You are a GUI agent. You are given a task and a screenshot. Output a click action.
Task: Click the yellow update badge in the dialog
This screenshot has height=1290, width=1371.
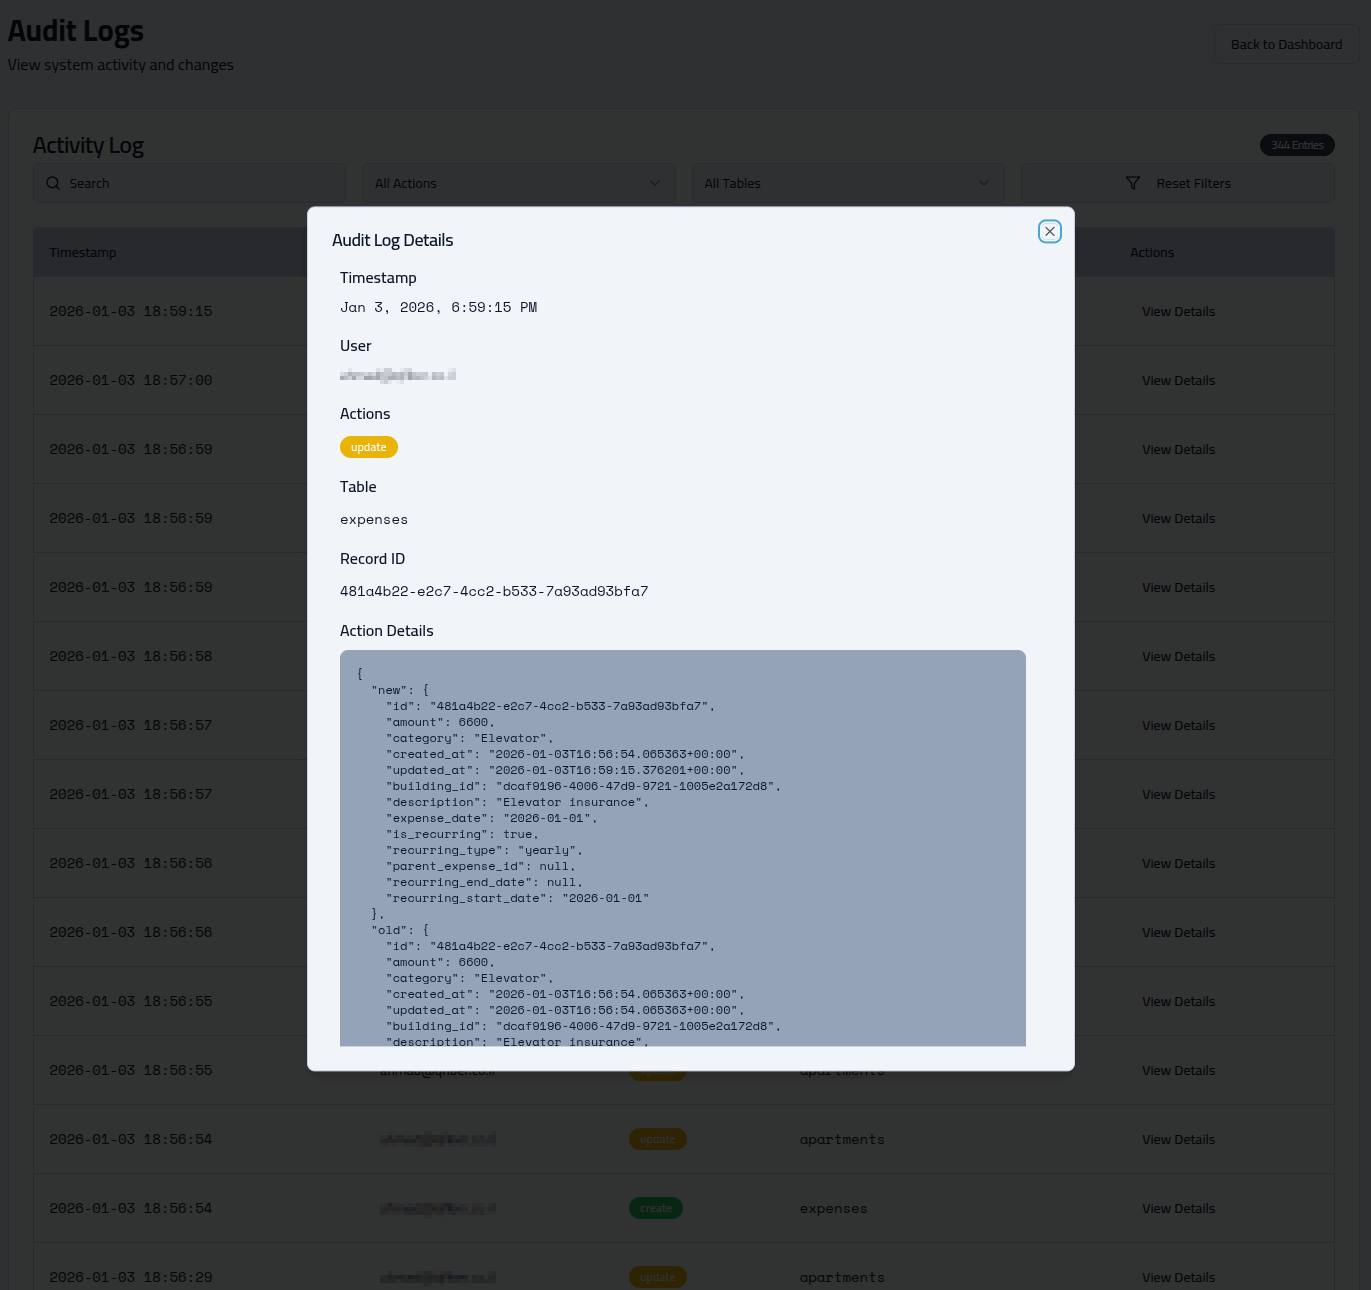click(369, 448)
